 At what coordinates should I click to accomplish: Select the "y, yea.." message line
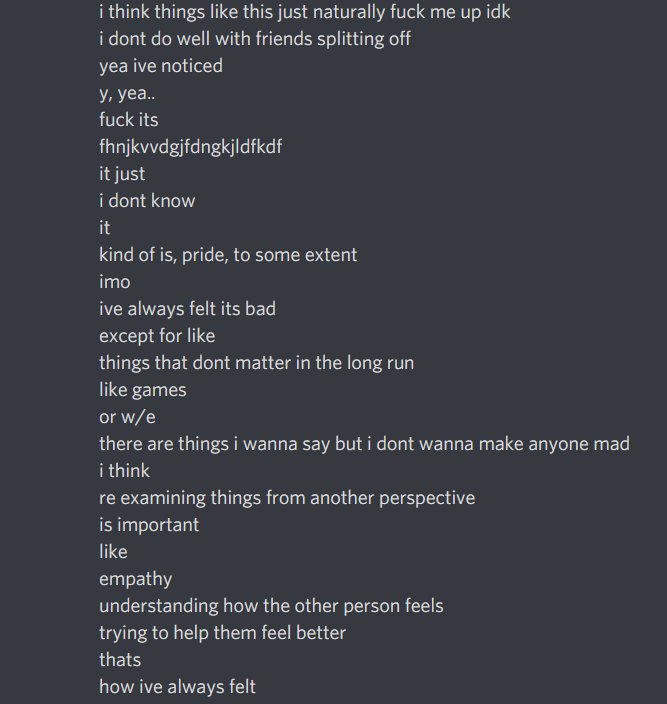pyautogui.click(x=127, y=93)
